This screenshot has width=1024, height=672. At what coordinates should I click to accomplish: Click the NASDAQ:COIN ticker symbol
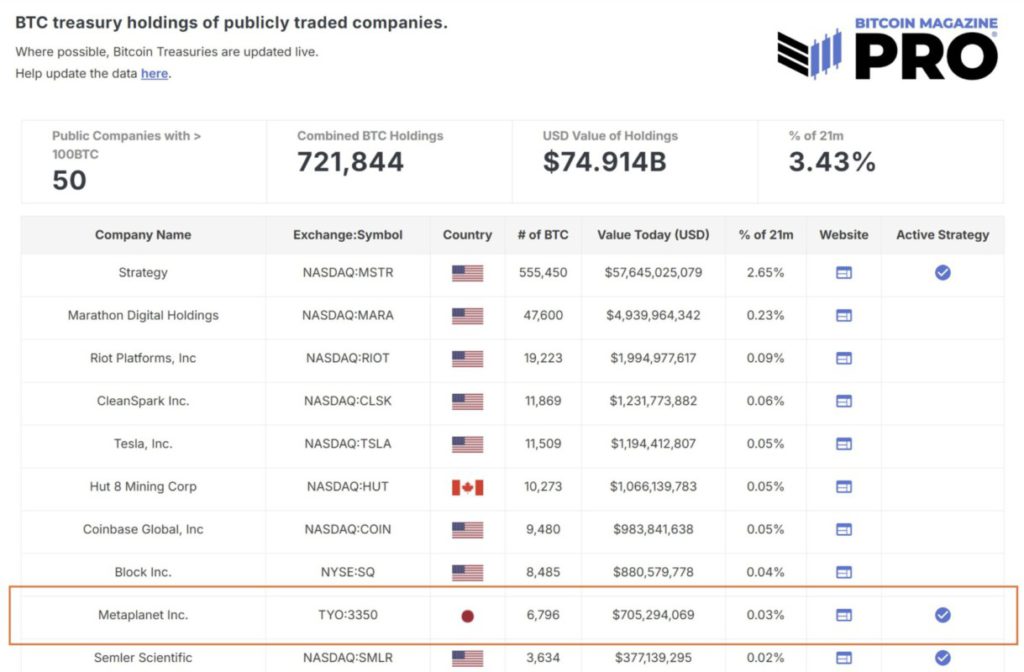(x=348, y=529)
